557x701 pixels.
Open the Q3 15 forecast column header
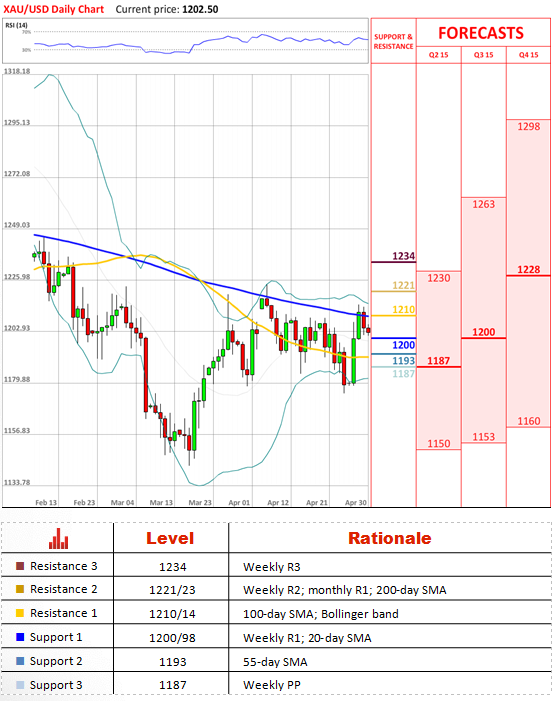click(484, 55)
